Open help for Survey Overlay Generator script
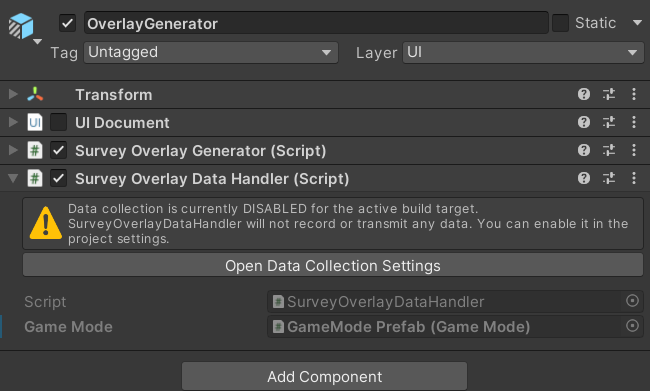Viewport: 650px width, 391px height. (584, 150)
